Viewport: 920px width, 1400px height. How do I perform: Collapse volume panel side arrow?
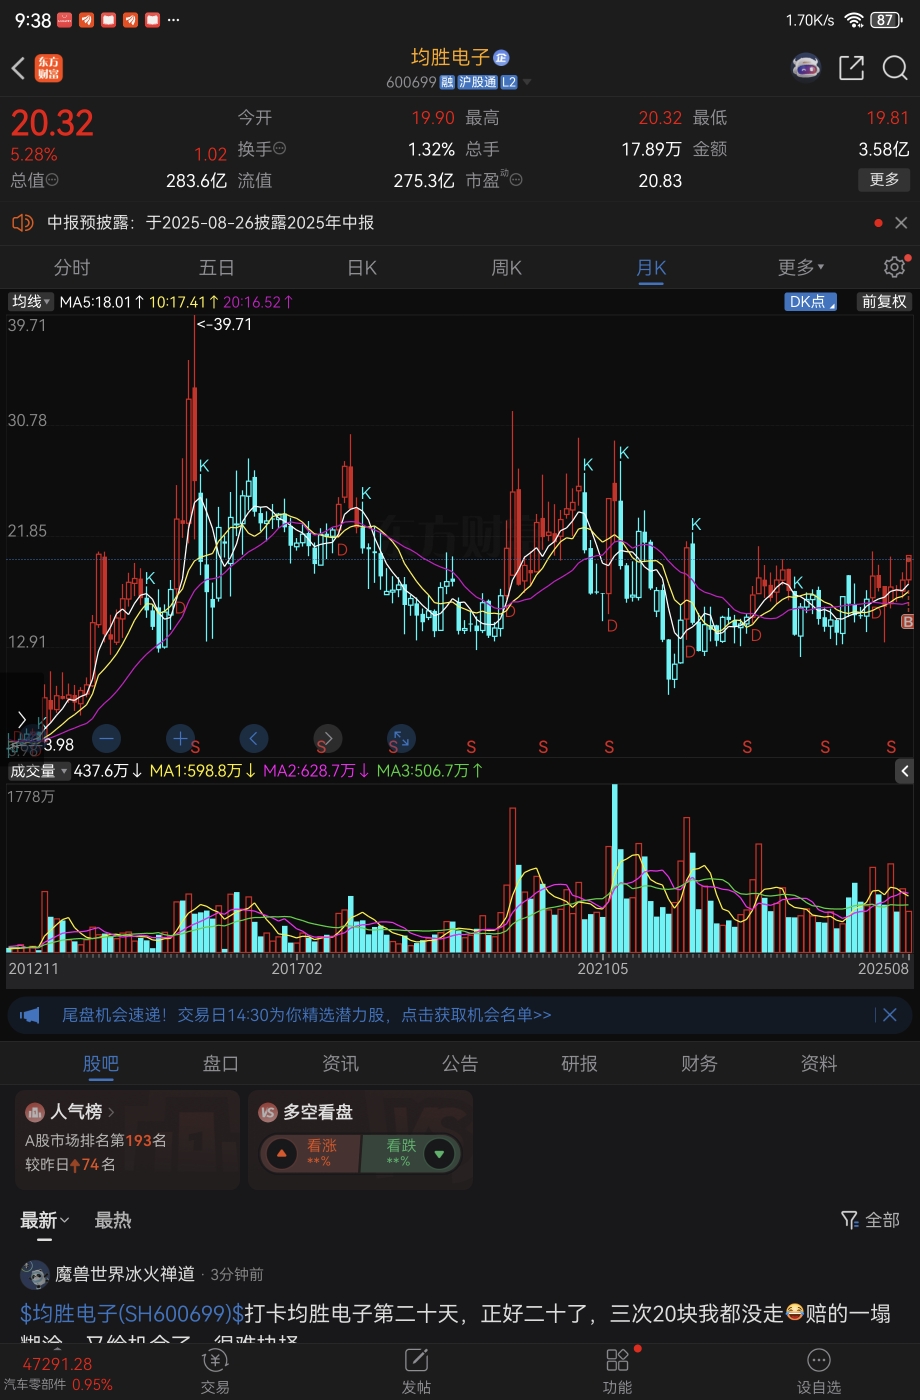[904, 770]
